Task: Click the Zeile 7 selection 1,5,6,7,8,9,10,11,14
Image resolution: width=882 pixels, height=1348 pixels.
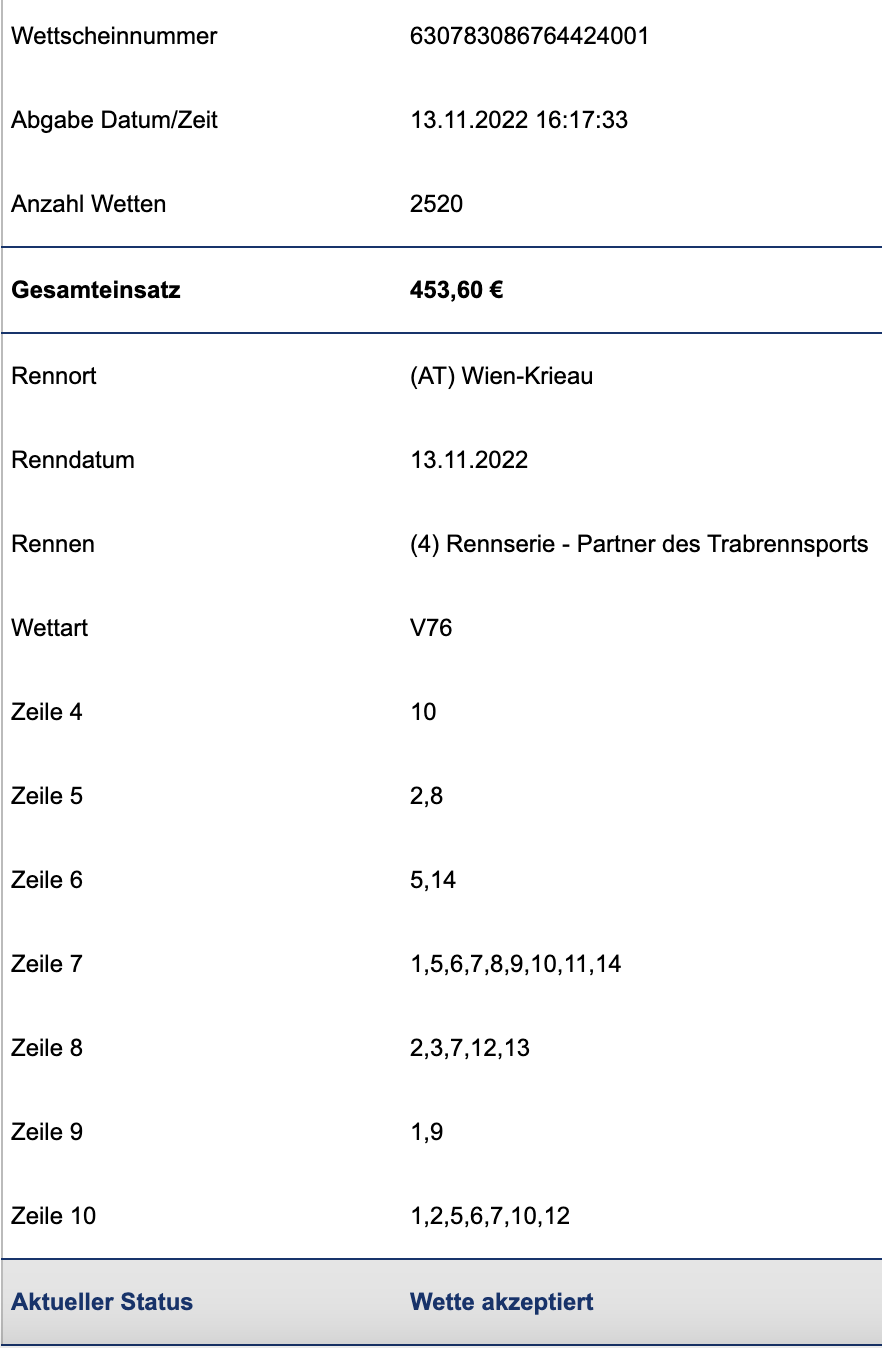Action: 515,964
